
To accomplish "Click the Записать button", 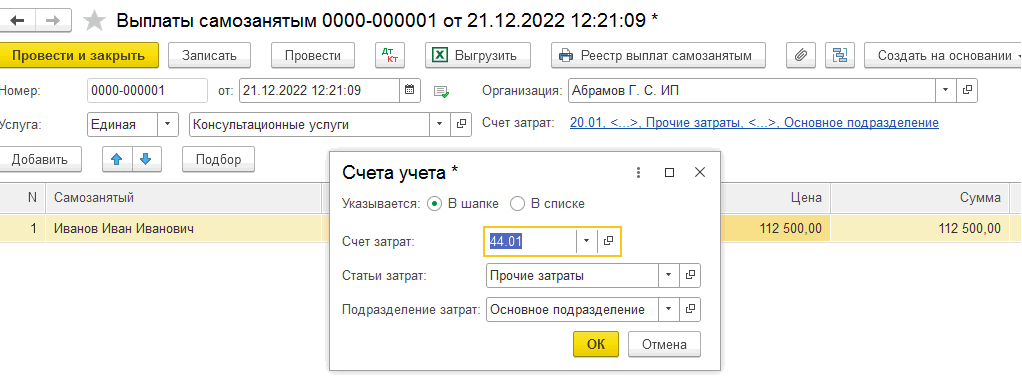I will point(209,55).
